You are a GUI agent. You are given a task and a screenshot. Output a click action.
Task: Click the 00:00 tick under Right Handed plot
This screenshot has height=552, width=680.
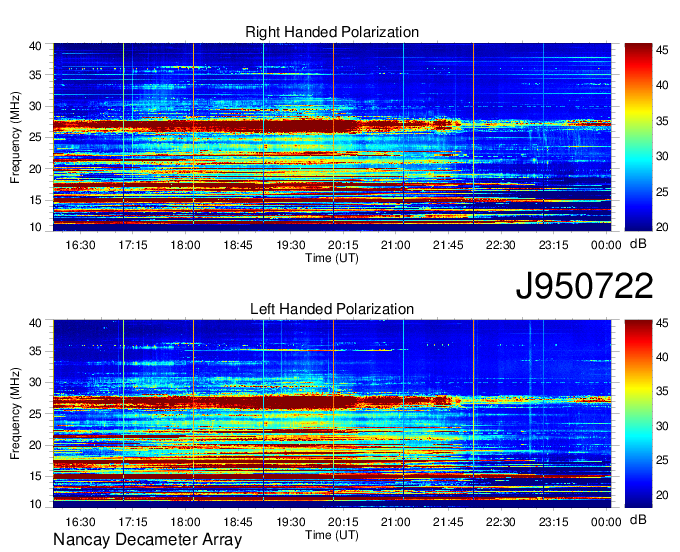tap(606, 245)
